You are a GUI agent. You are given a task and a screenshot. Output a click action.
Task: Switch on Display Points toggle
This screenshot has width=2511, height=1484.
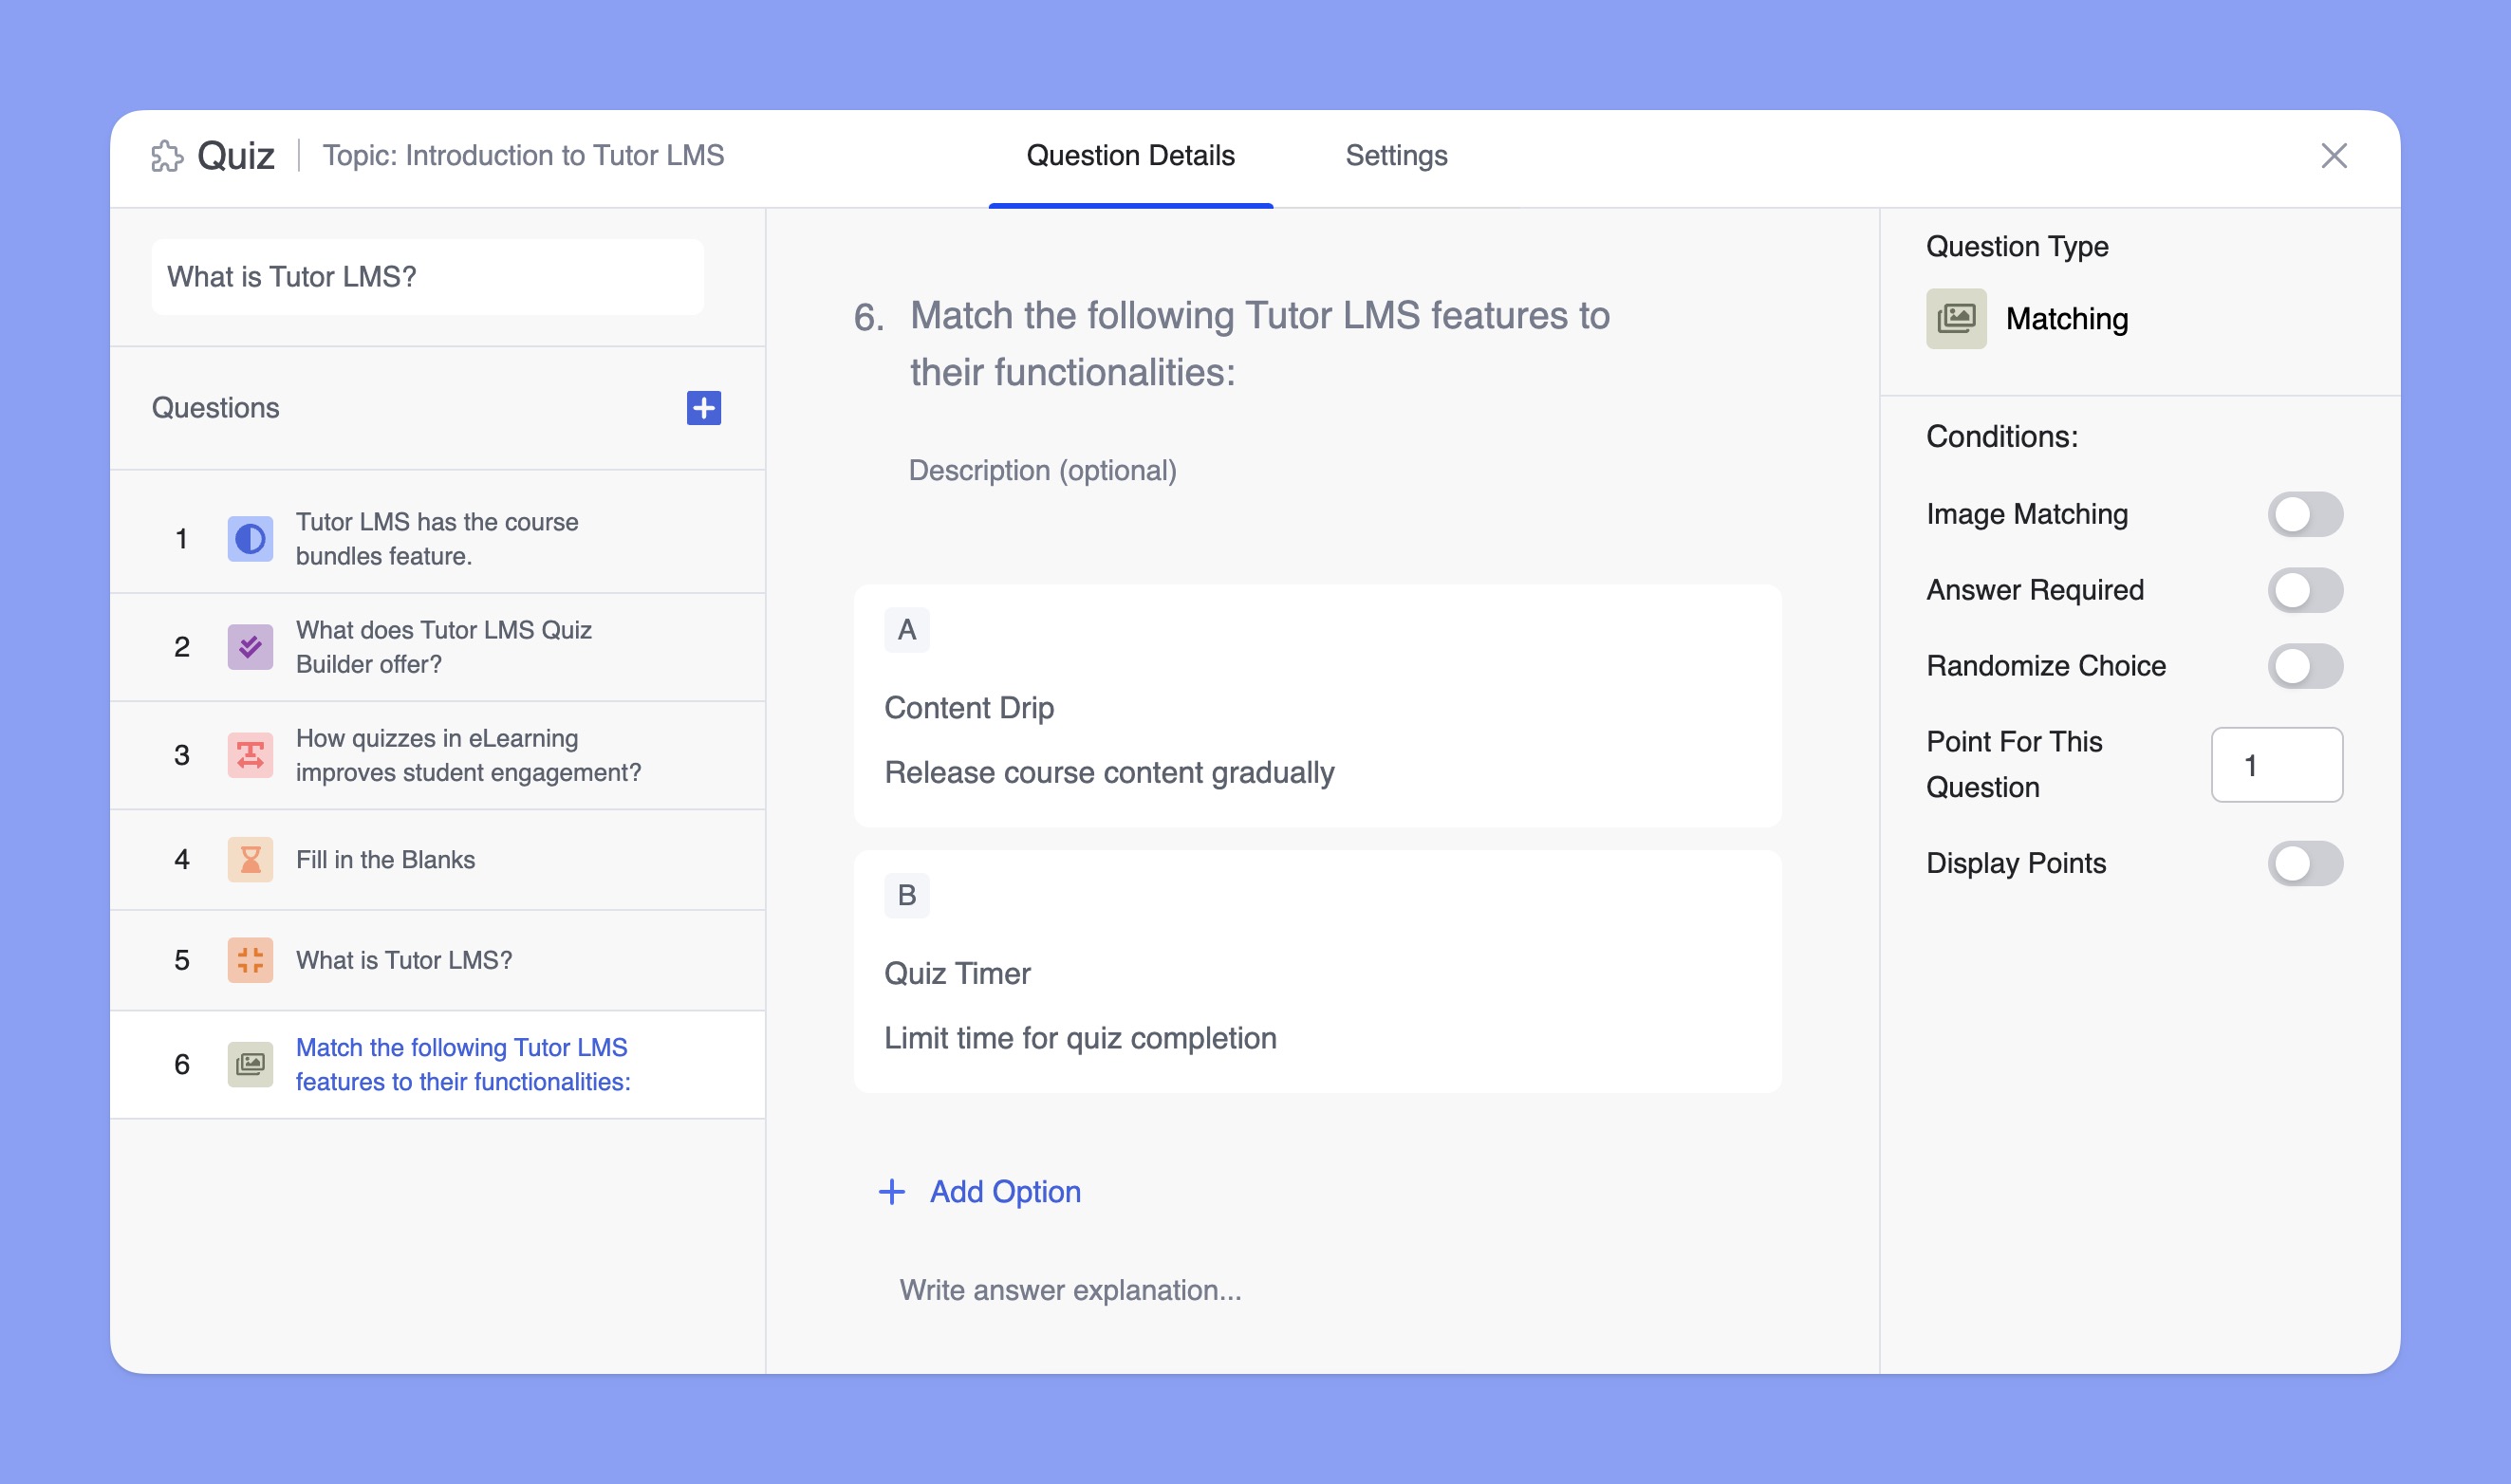[2305, 863]
